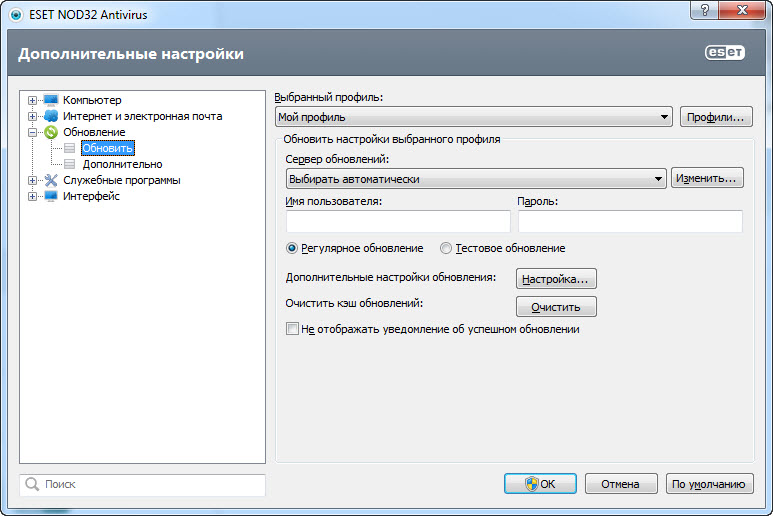Select the Тестовое обновление radio button
This screenshot has width=773, height=516.
click(x=446, y=248)
